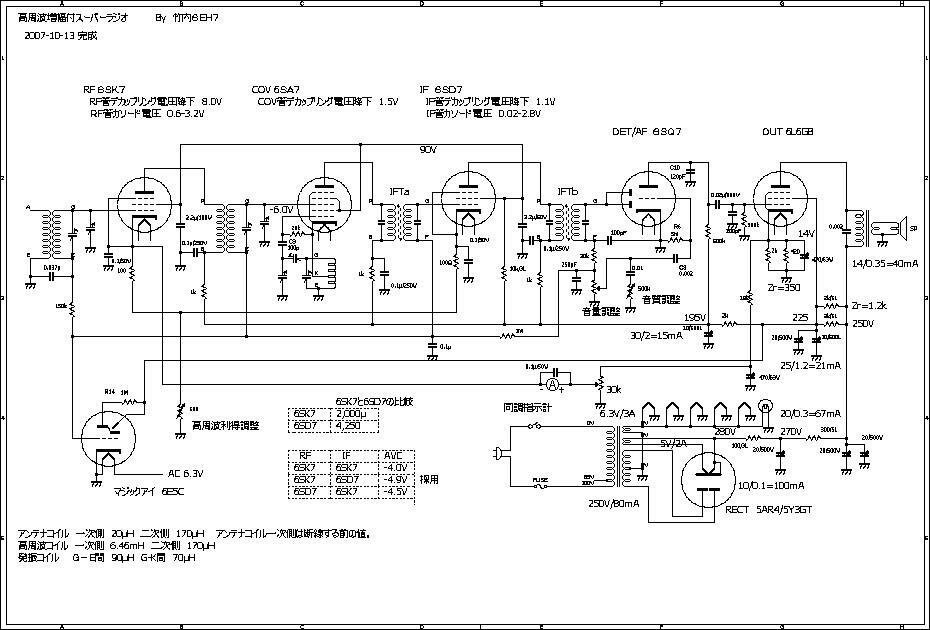The height and width of the screenshot is (630, 930).
Task: Click the DET/AF 6SQ7 label
Action: [646, 132]
